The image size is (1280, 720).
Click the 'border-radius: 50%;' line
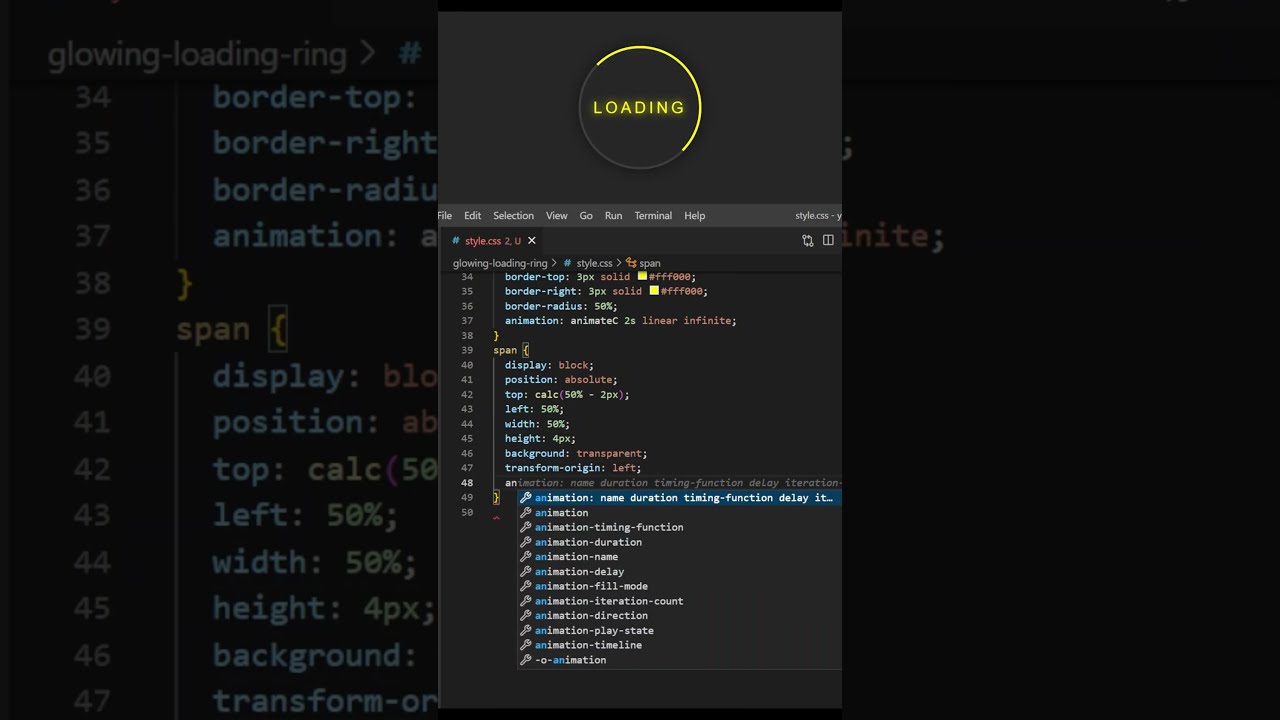click(x=561, y=306)
